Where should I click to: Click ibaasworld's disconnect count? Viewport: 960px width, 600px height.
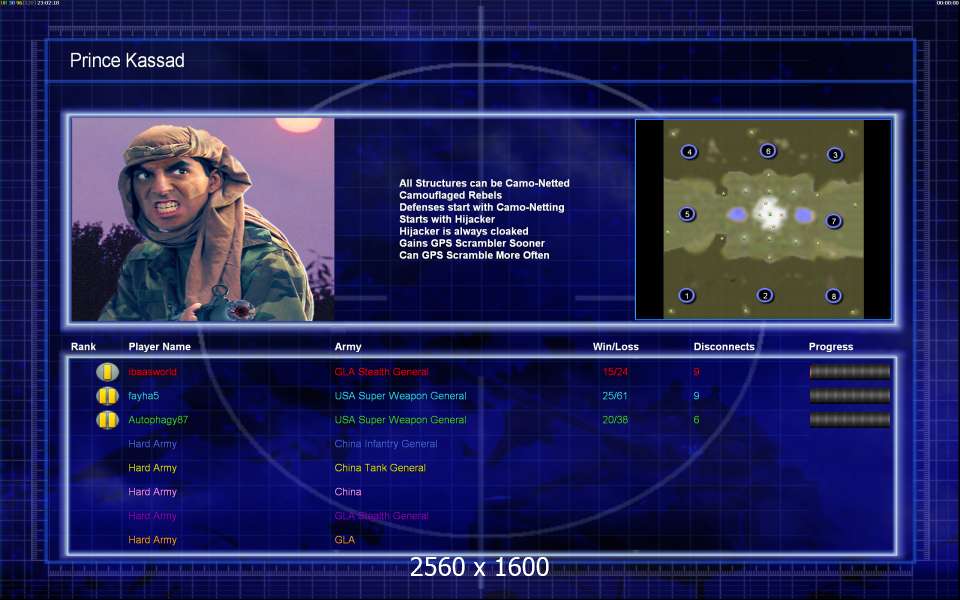696,372
